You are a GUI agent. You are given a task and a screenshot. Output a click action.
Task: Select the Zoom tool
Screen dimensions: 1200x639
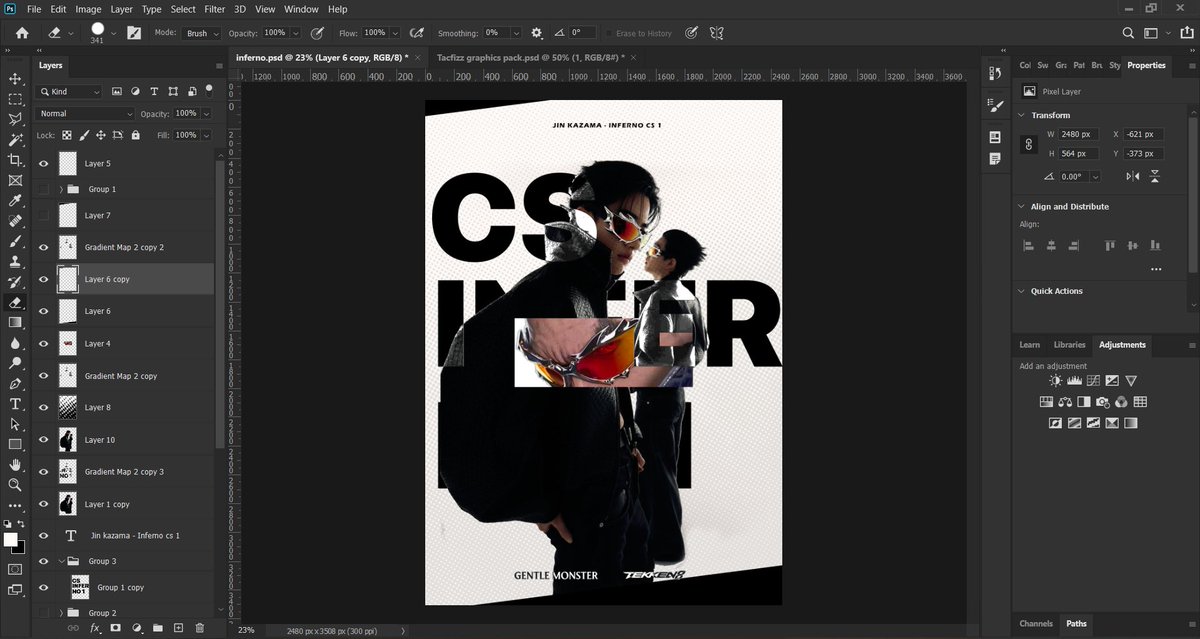coord(15,484)
